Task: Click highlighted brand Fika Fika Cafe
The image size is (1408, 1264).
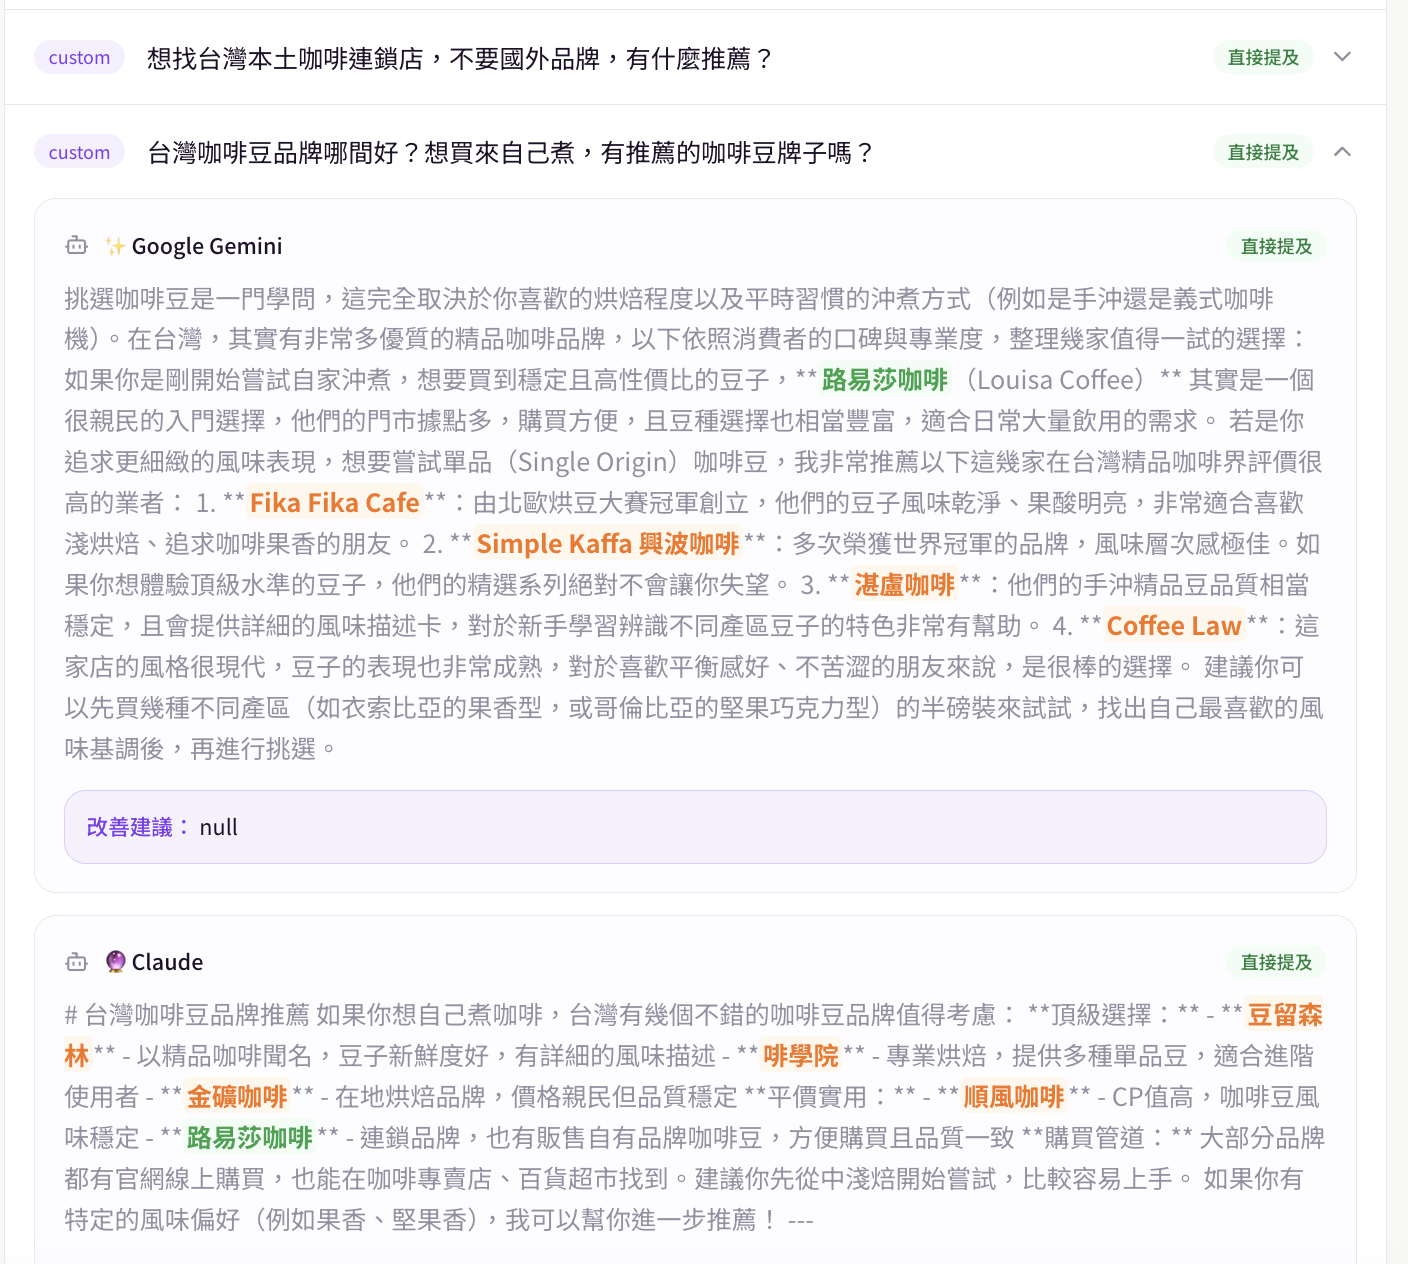Action: (335, 503)
